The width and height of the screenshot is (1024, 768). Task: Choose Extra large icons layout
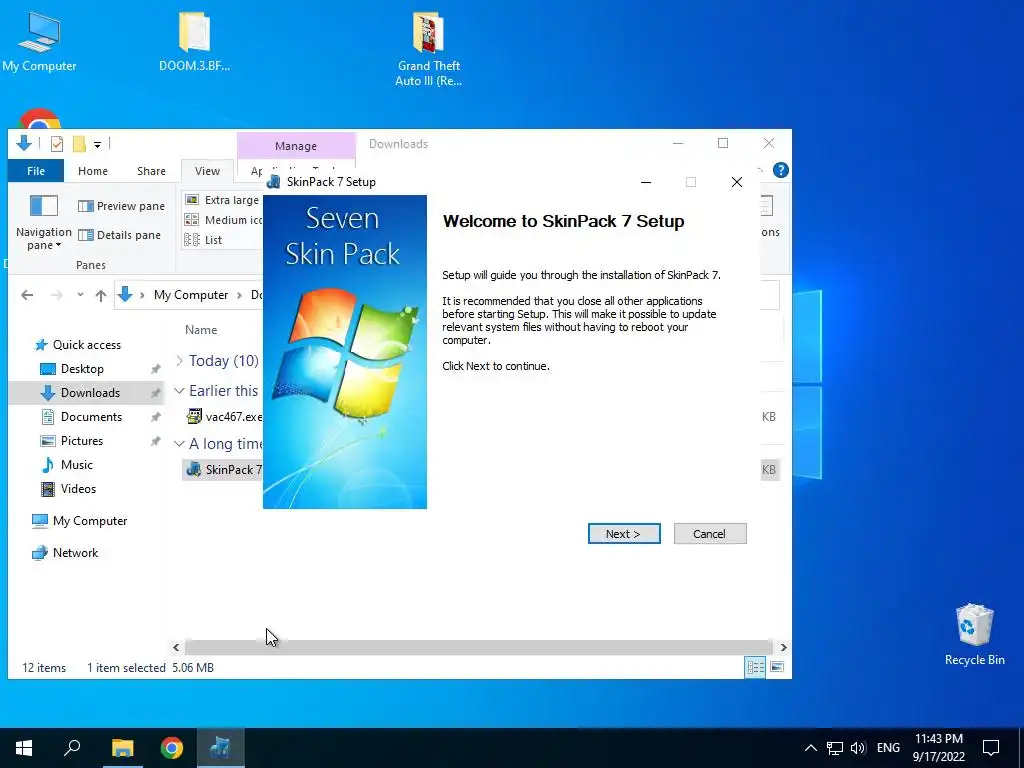click(x=223, y=200)
